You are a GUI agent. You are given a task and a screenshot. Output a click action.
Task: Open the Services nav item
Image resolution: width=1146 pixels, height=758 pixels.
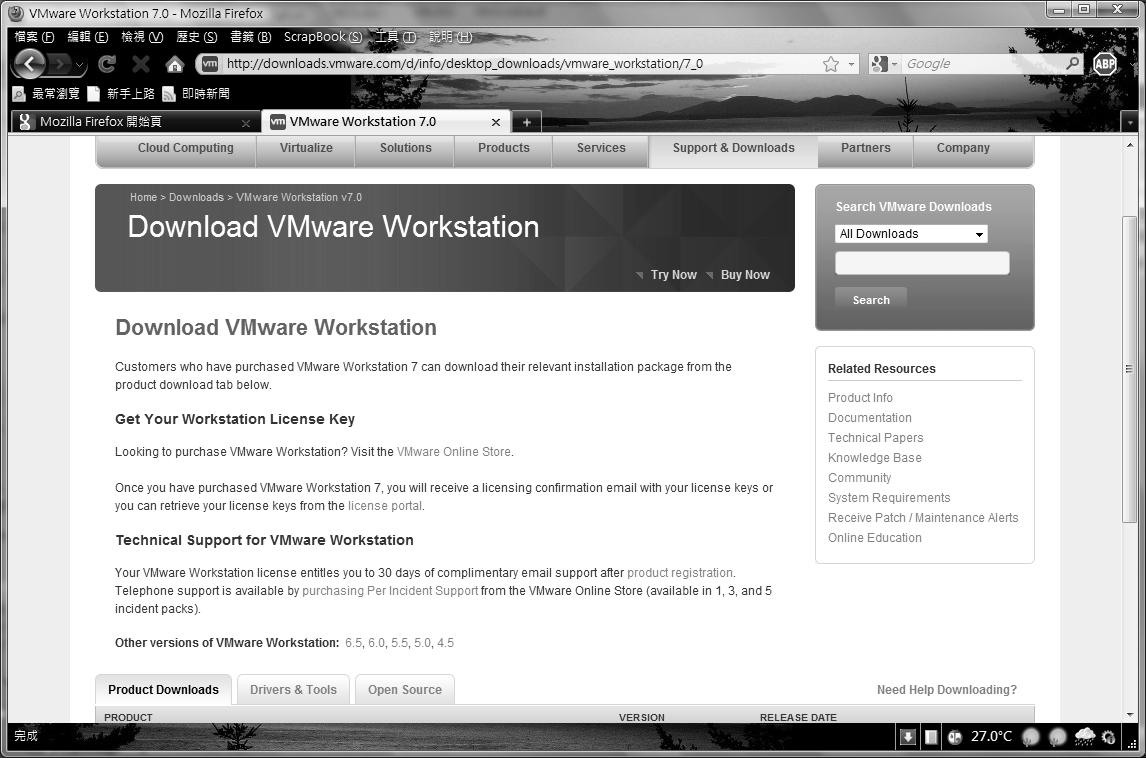(x=601, y=148)
